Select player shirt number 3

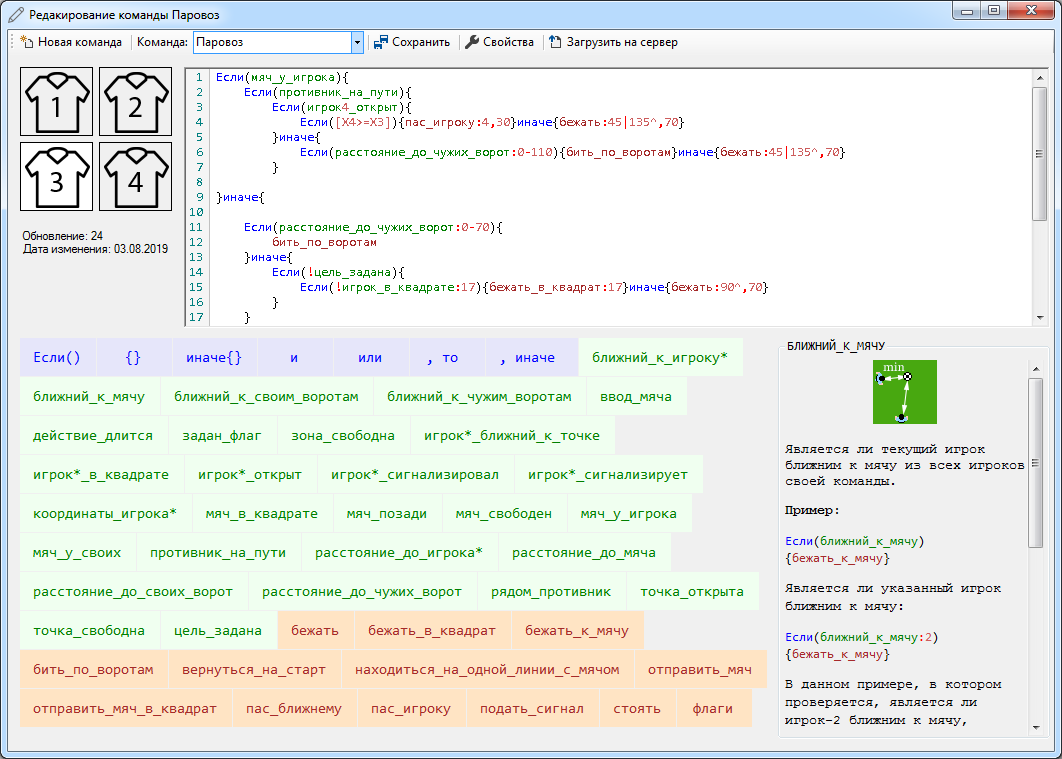pos(57,177)
